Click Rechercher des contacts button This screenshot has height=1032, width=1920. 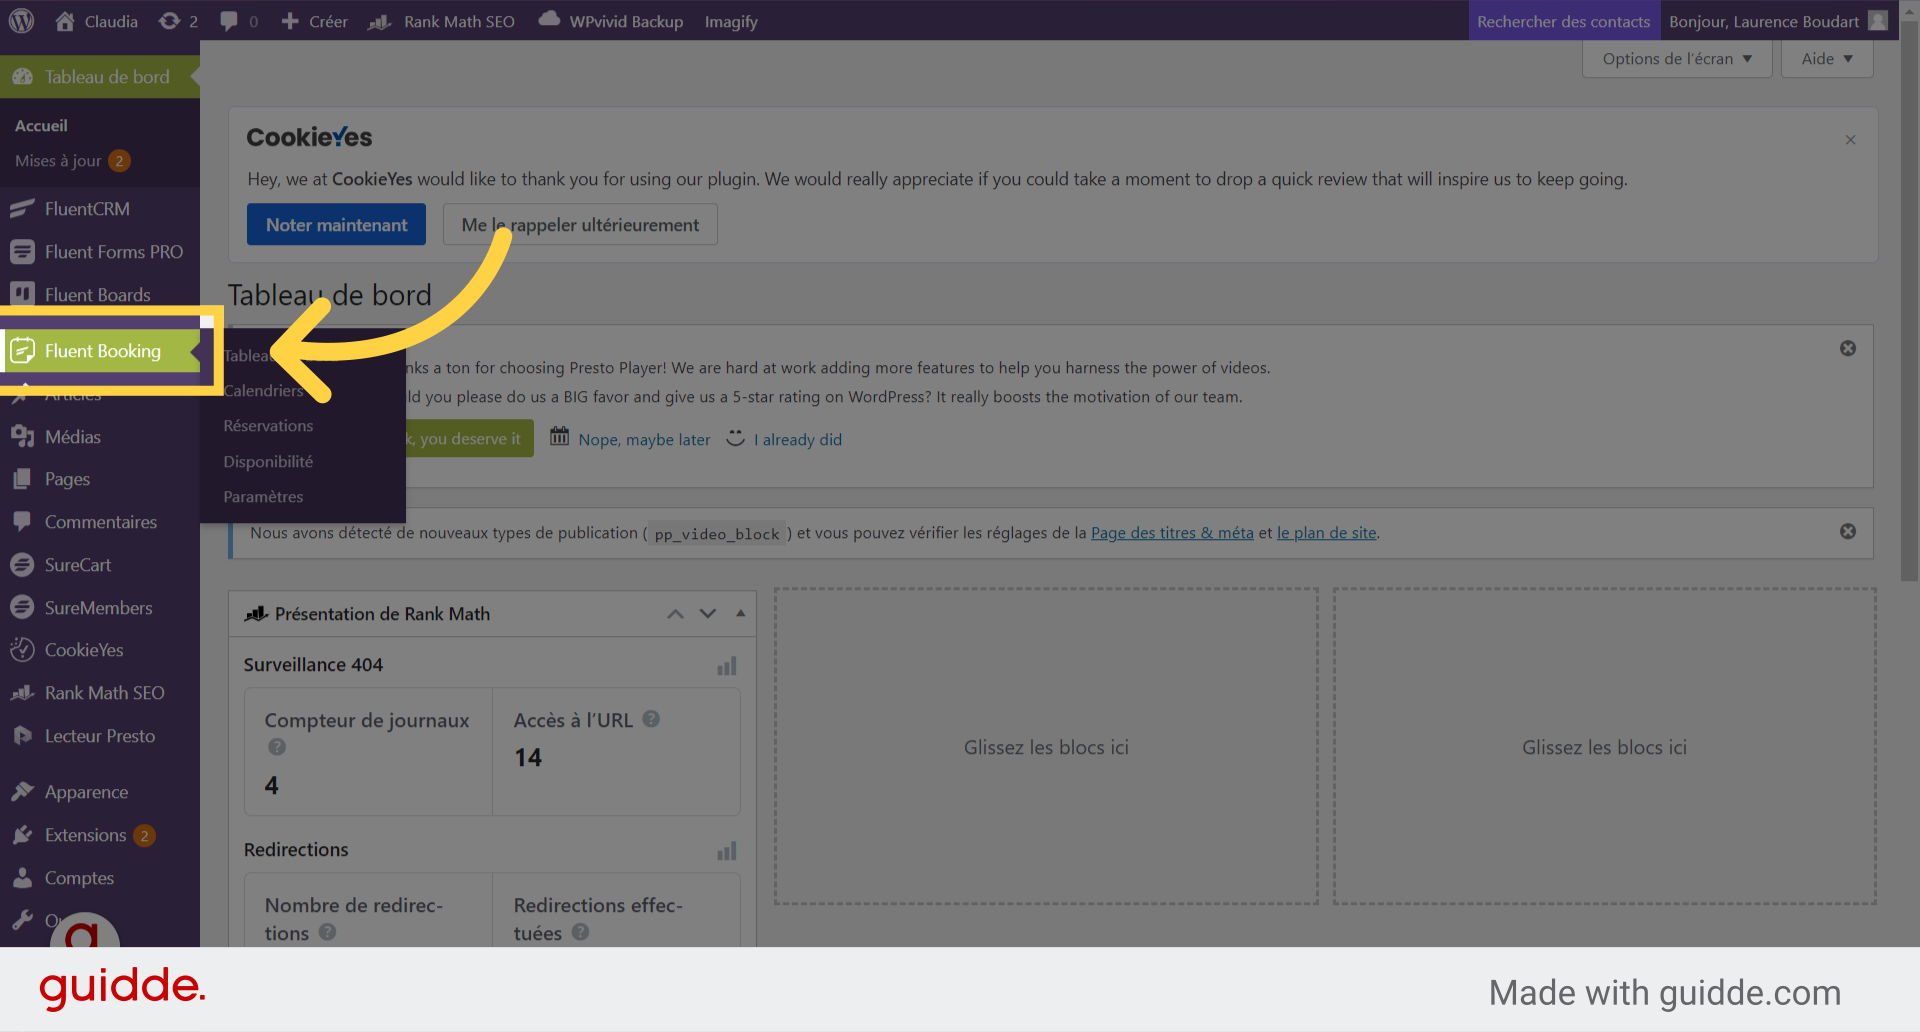tap(1563, 21)
